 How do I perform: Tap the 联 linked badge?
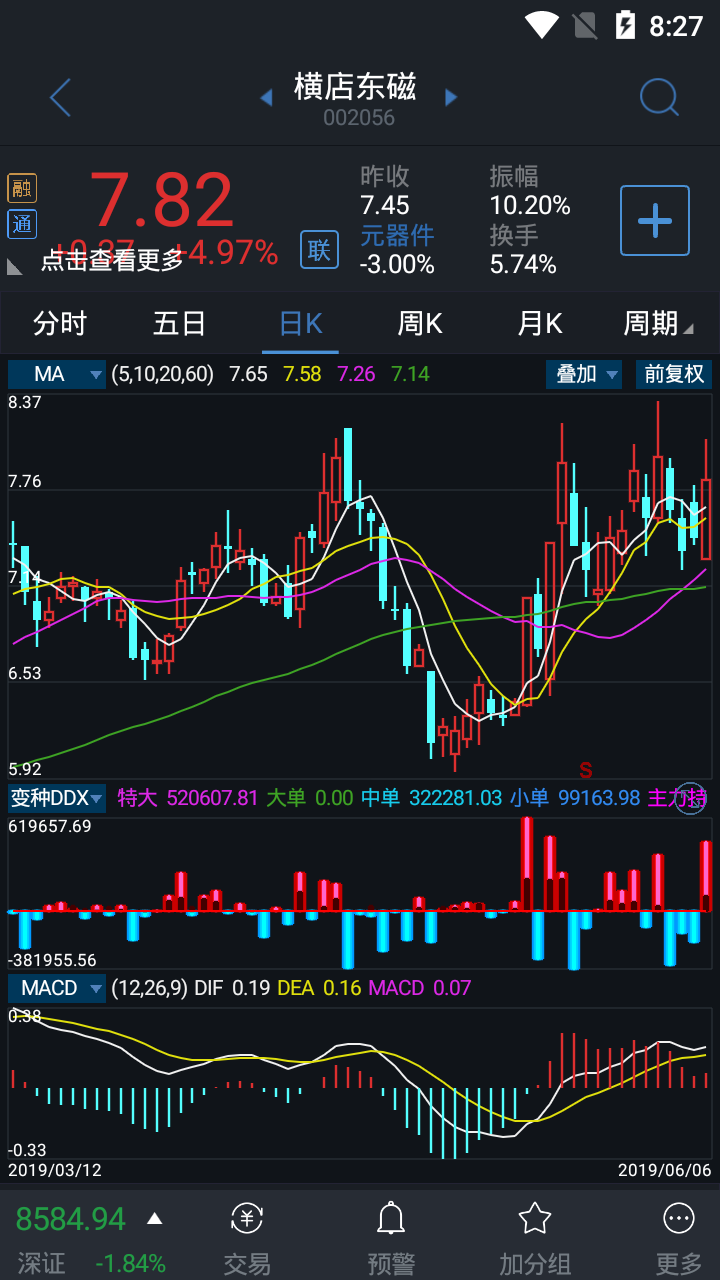[x=319, y=249]
